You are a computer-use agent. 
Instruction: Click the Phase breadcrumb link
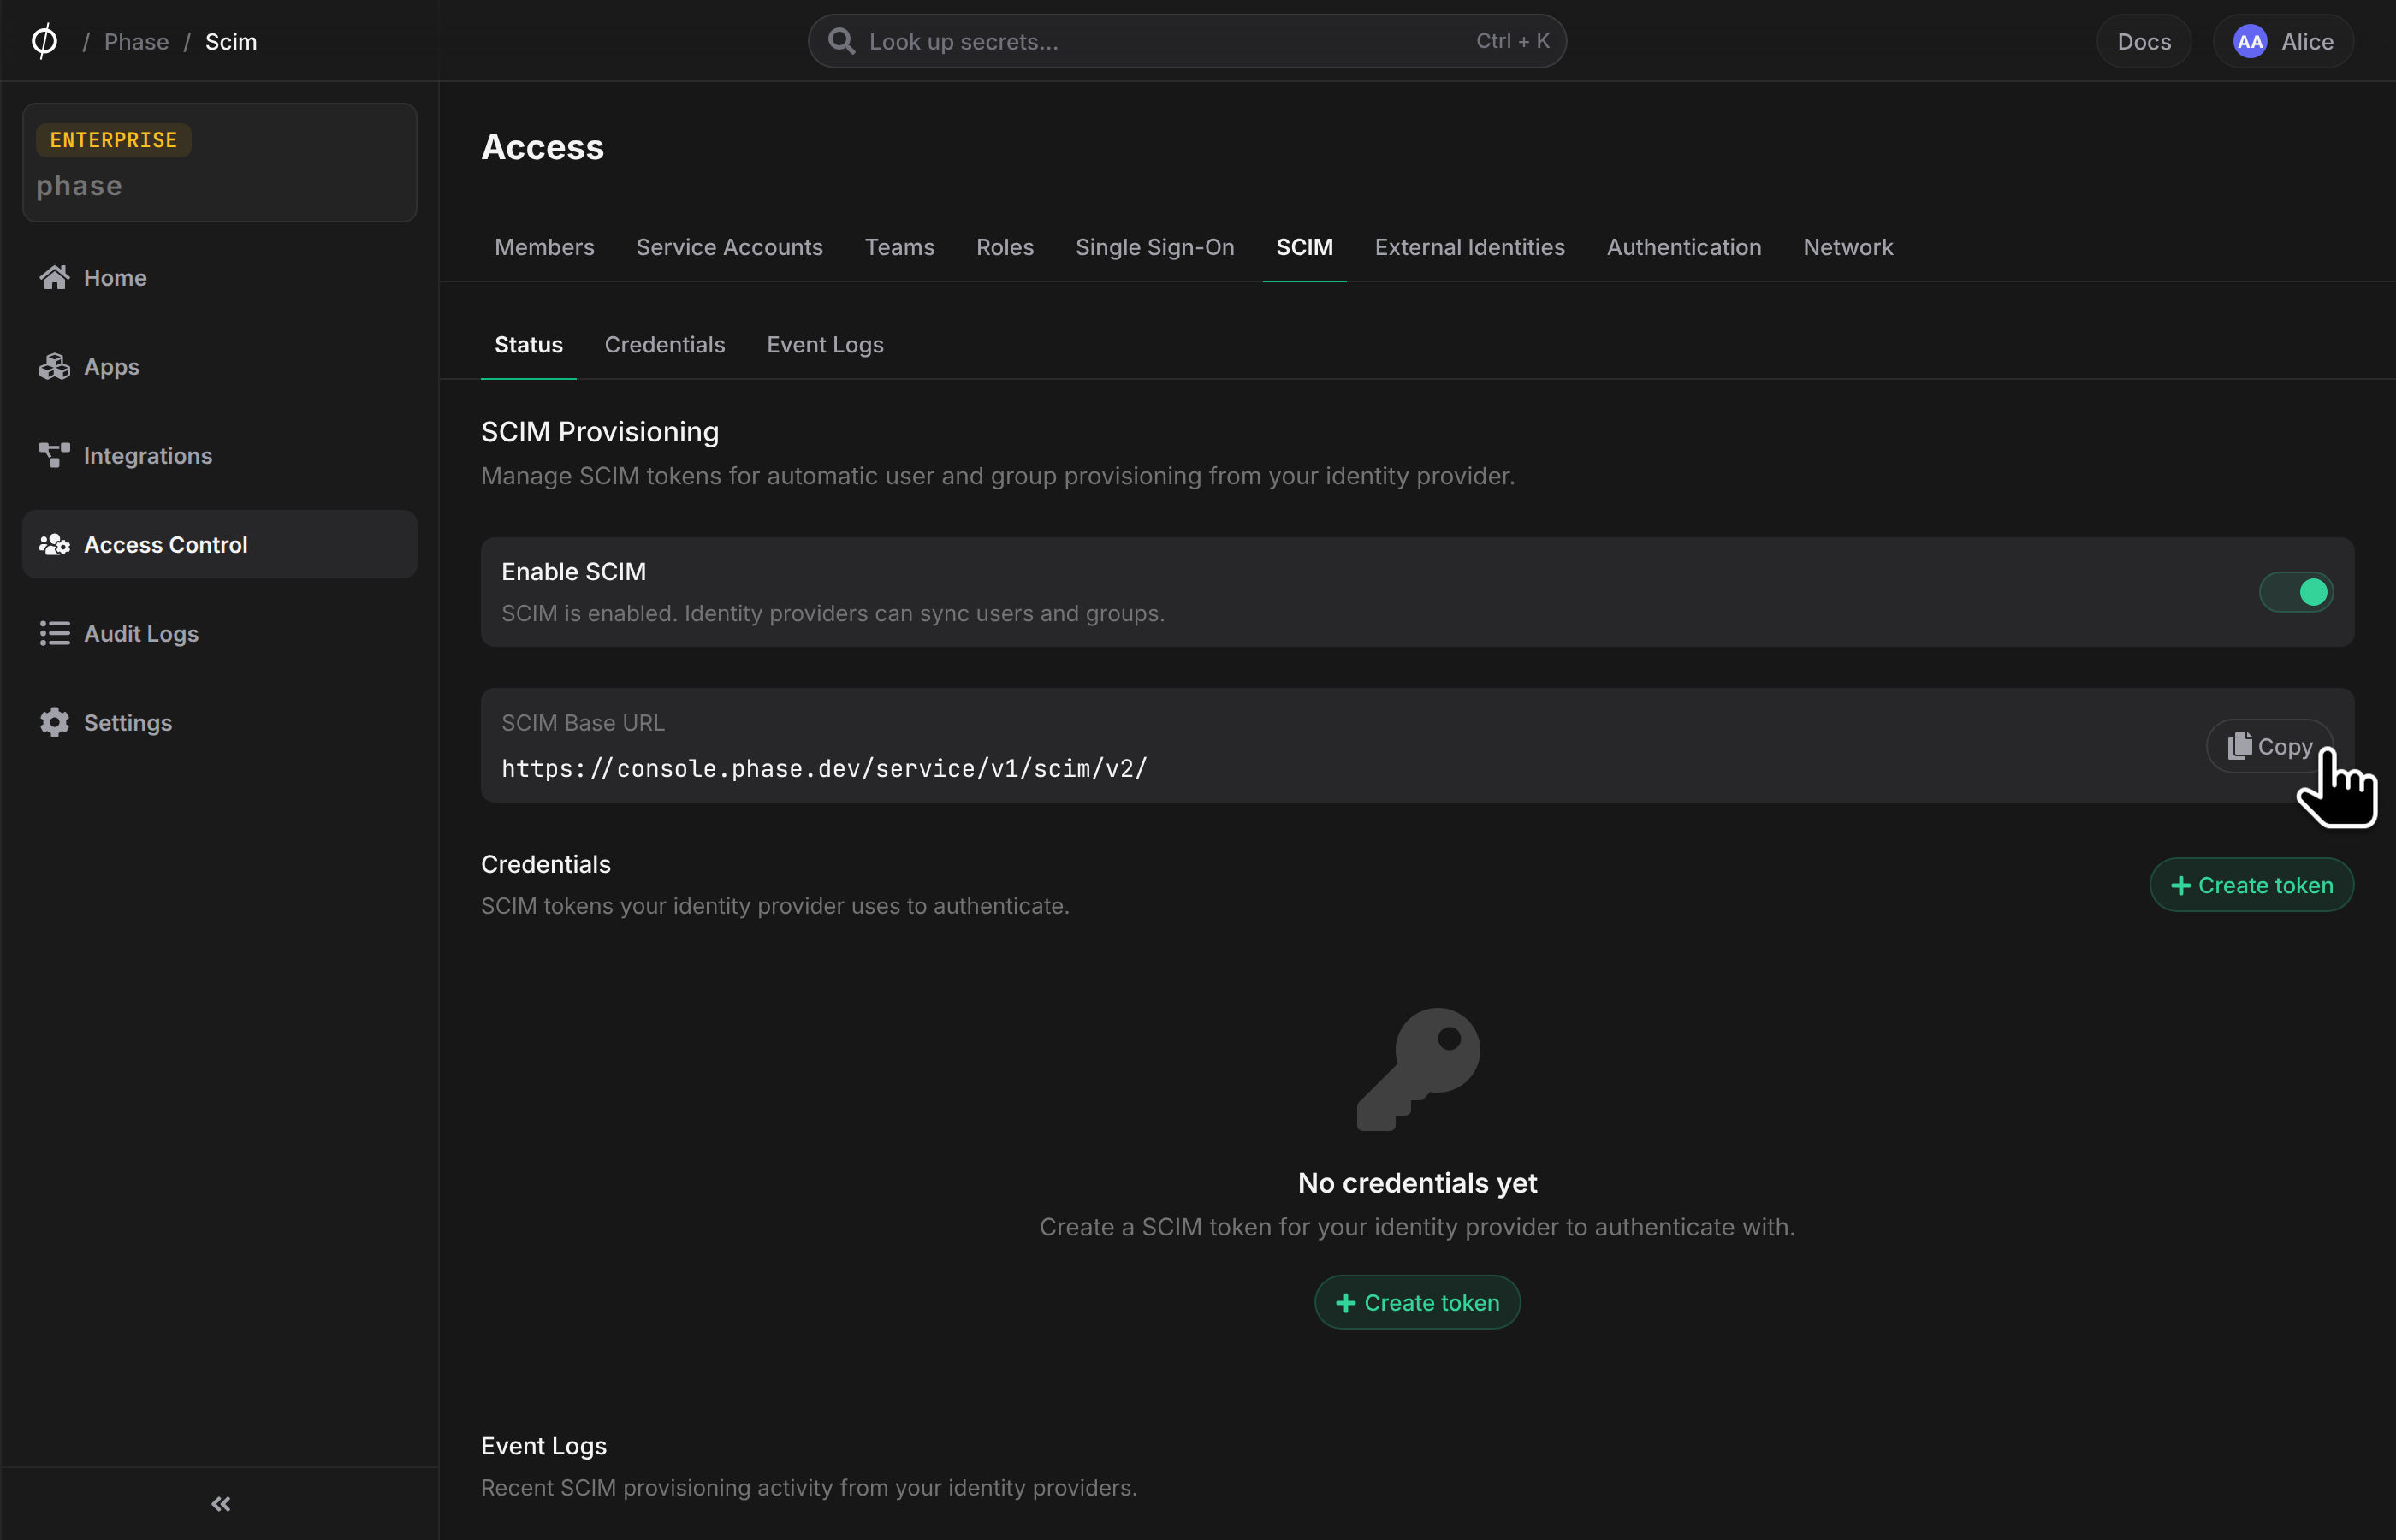coord(136,41)
